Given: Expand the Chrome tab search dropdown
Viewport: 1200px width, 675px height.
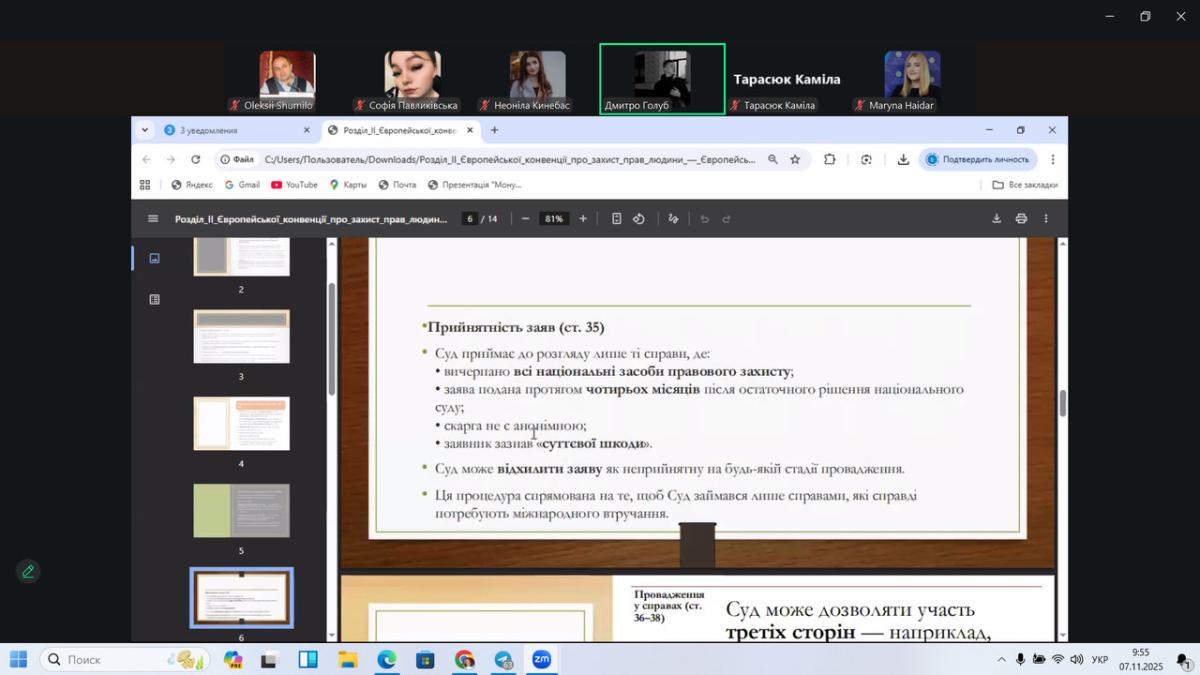Looking at the screenshot, I should 145,130.
